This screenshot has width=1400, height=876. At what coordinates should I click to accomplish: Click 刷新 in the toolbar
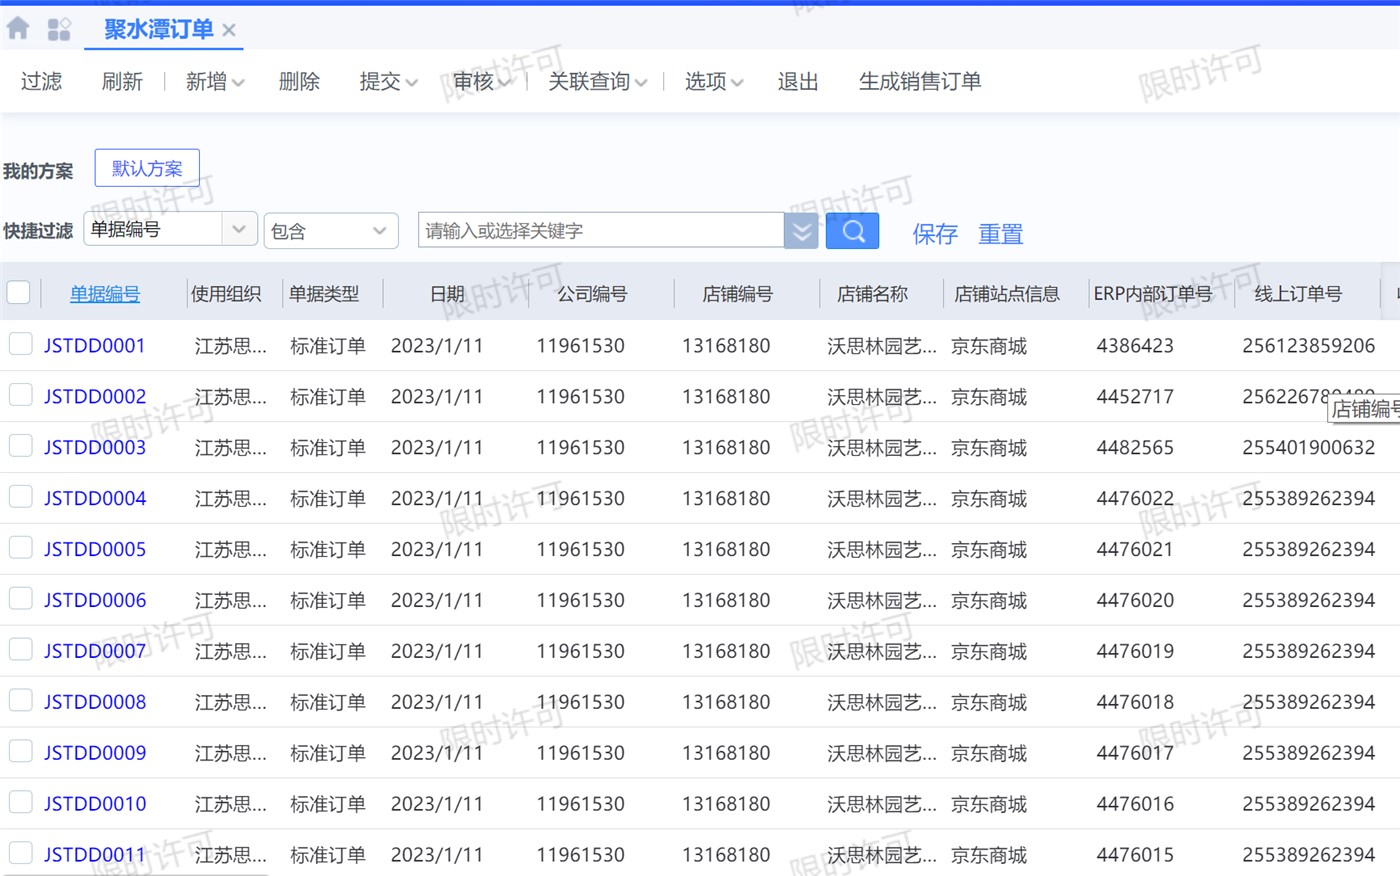pyautogui.click(x=122, y=82)
